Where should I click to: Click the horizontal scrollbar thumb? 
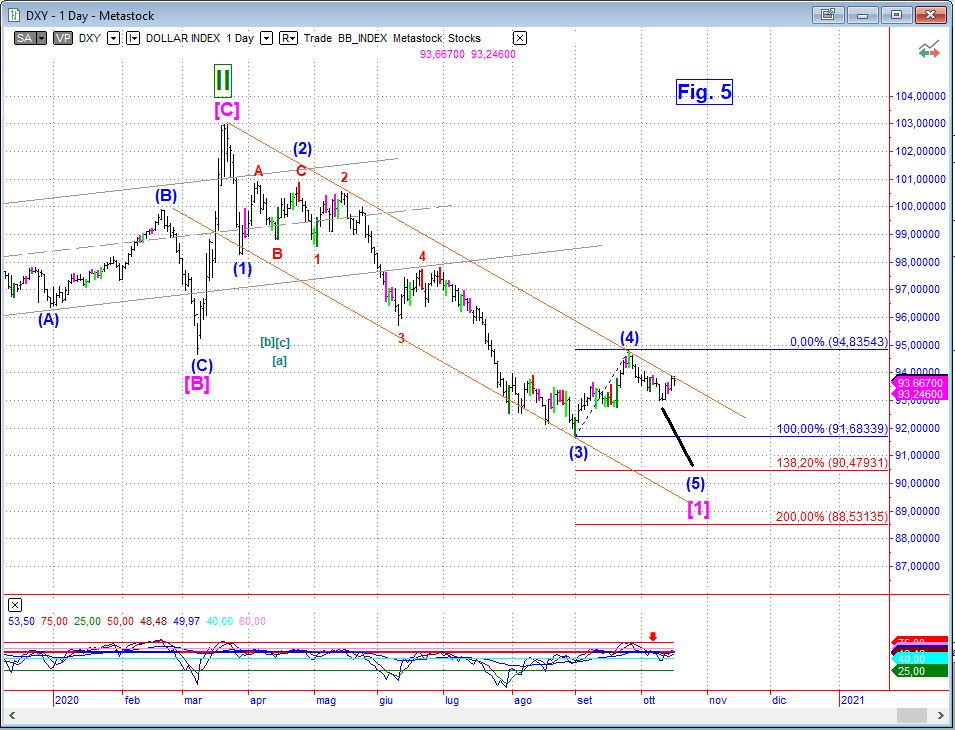pyautogui.click(x=912, y=715)
